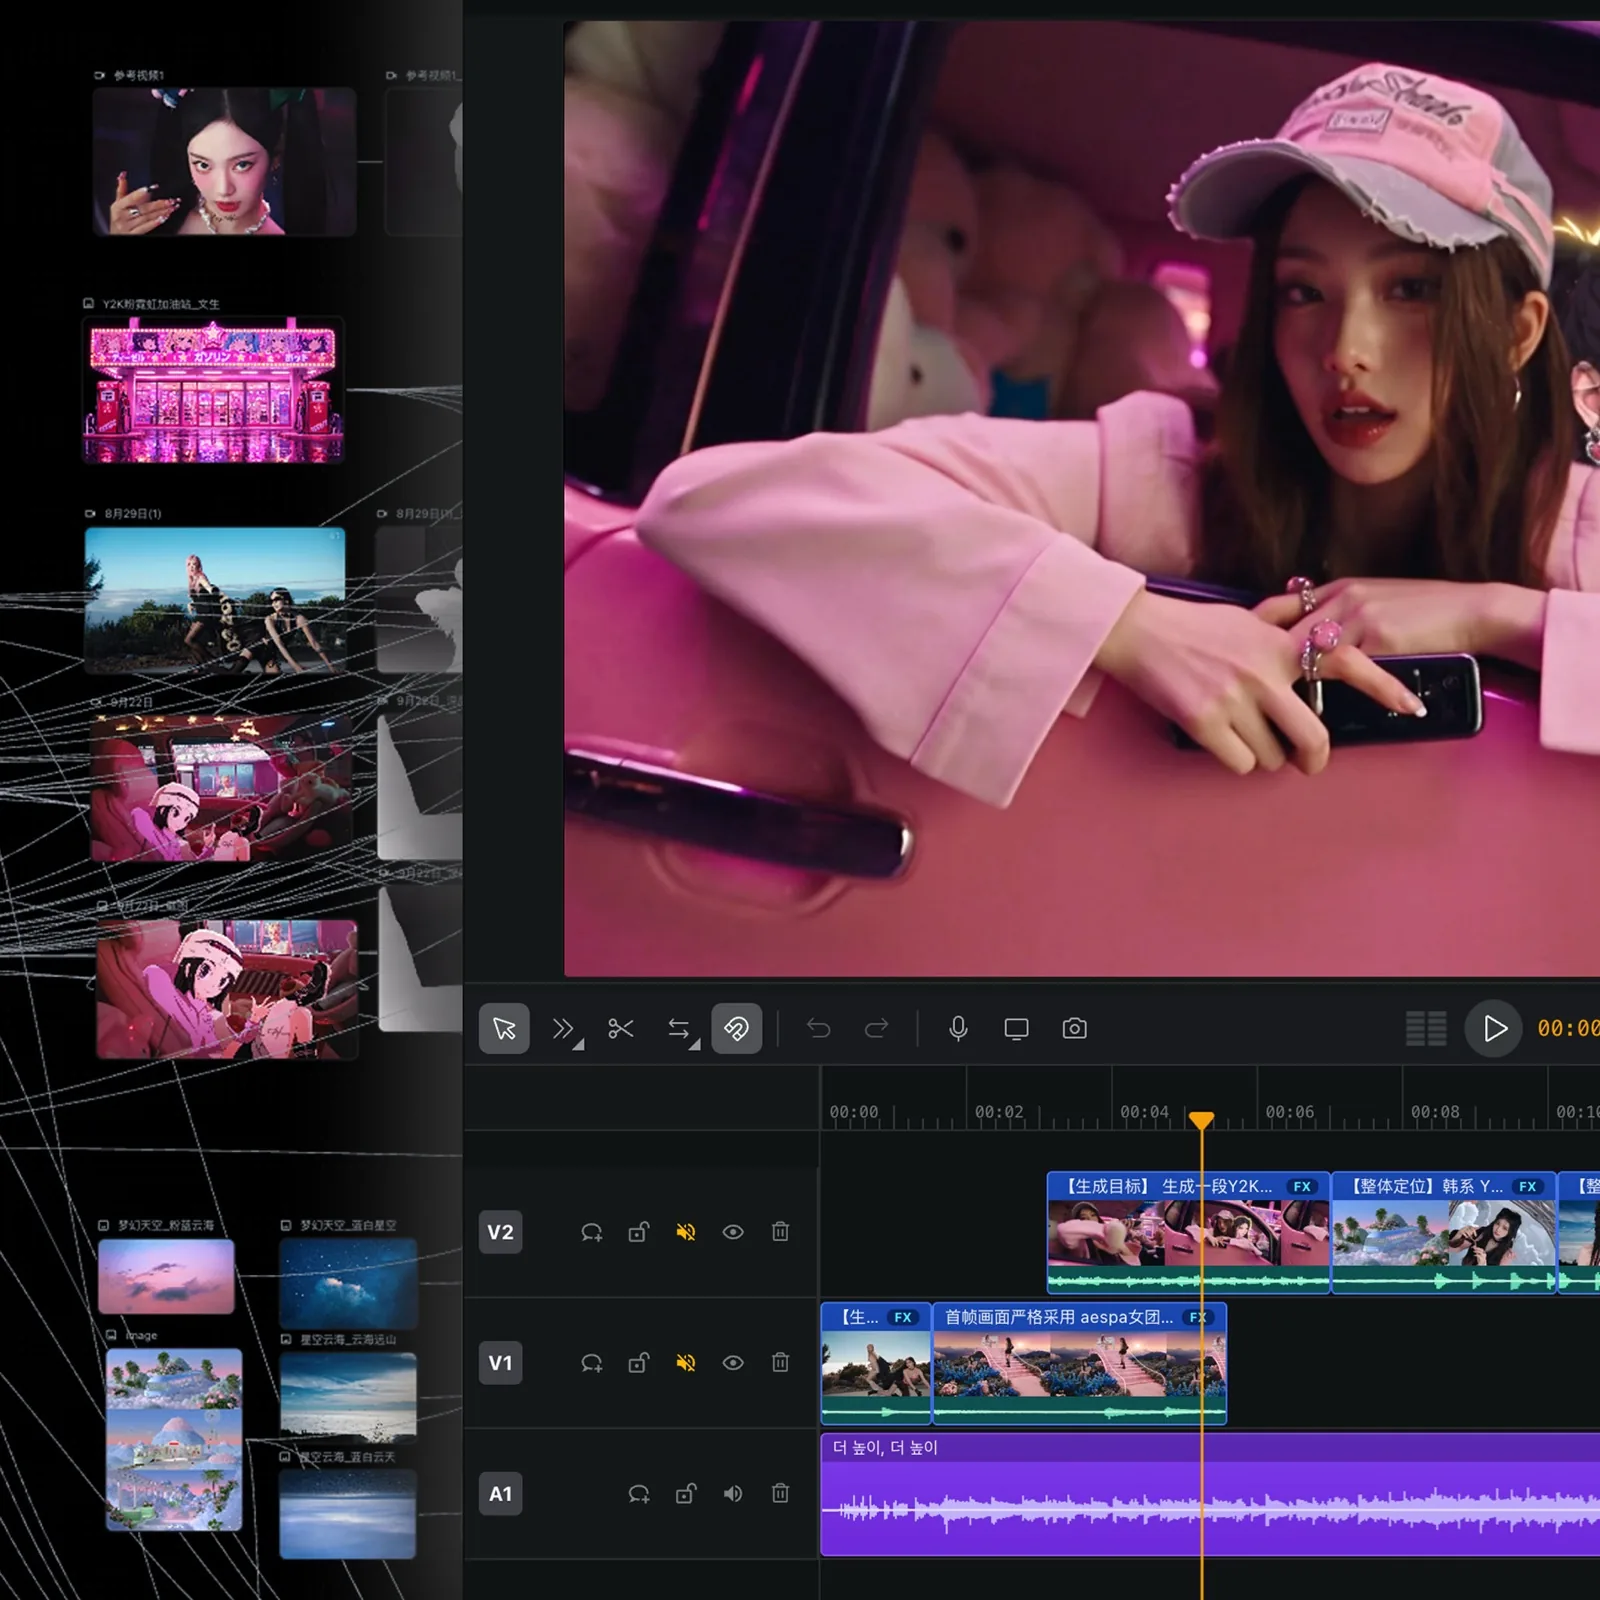Select the scissors cut tool
The image size is (1600, 1600).
click(x=621, y=1028)
